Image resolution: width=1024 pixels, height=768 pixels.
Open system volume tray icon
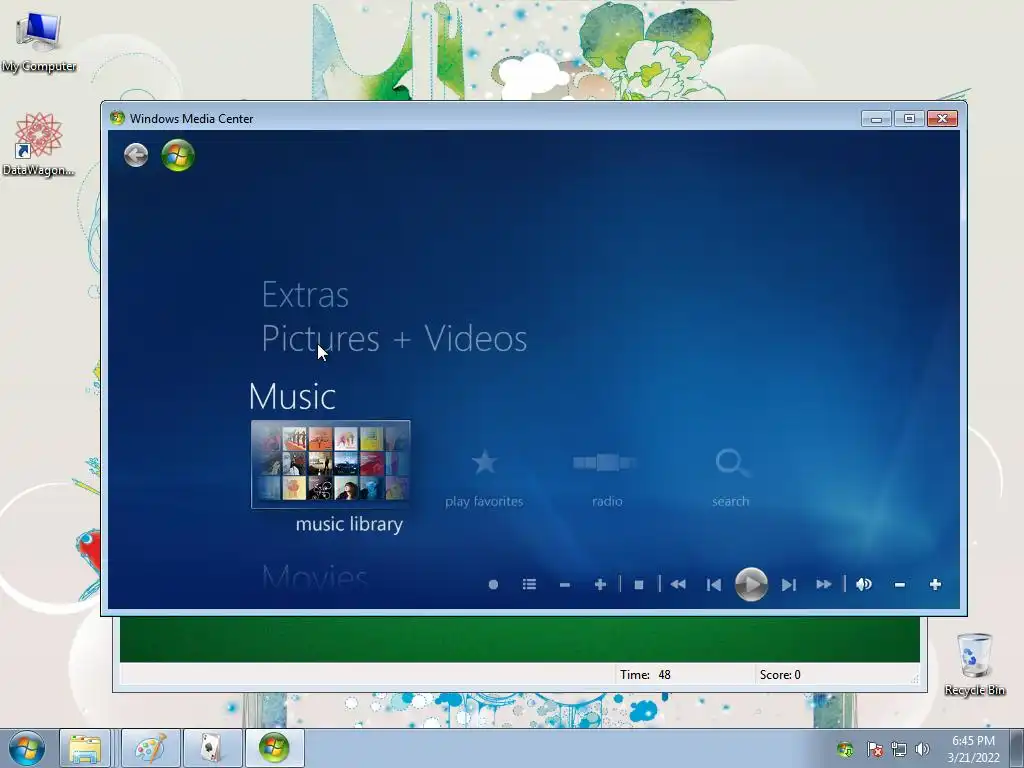coord(922,749)
